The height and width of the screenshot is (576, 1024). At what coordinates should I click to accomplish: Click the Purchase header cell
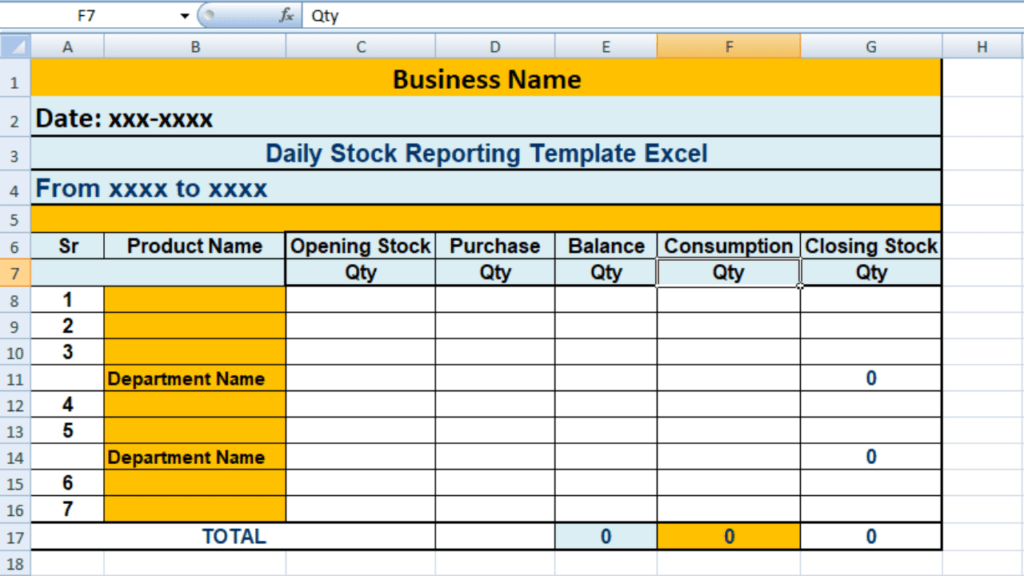(495, 246)
